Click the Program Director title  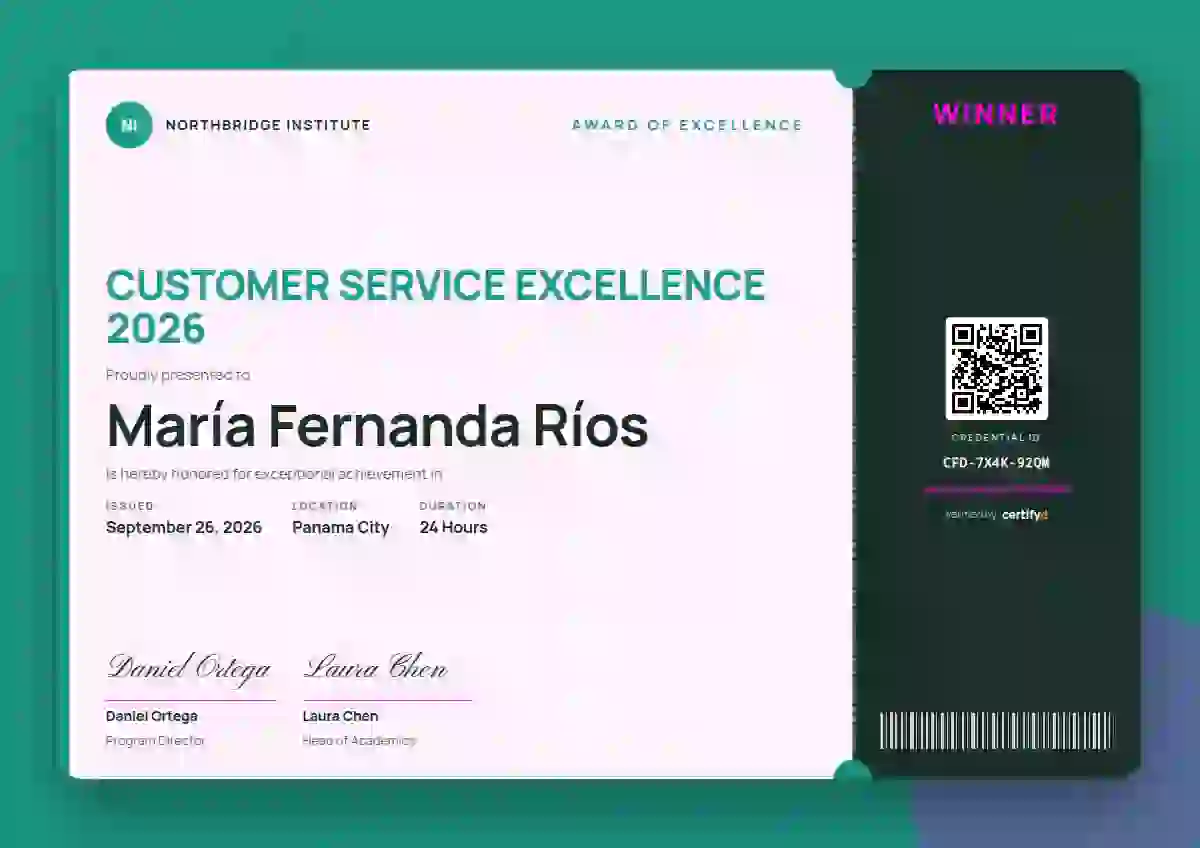[156, 741]
